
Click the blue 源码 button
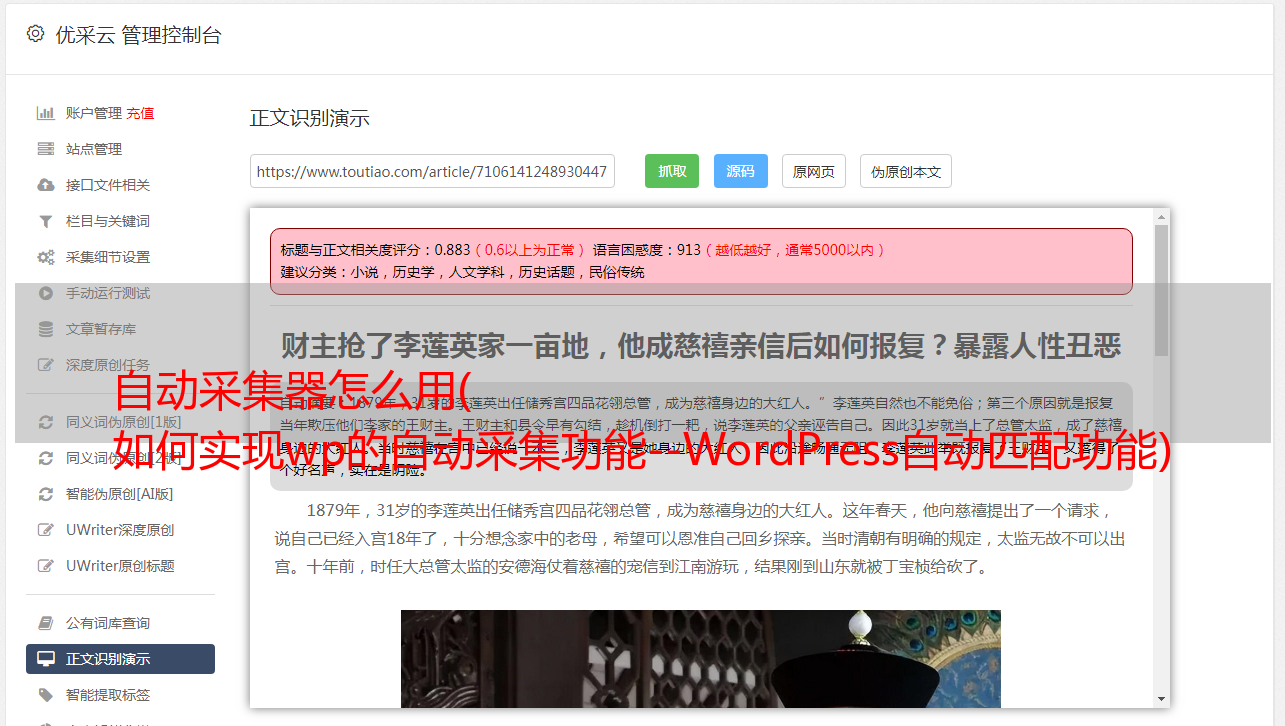point(740,171)
